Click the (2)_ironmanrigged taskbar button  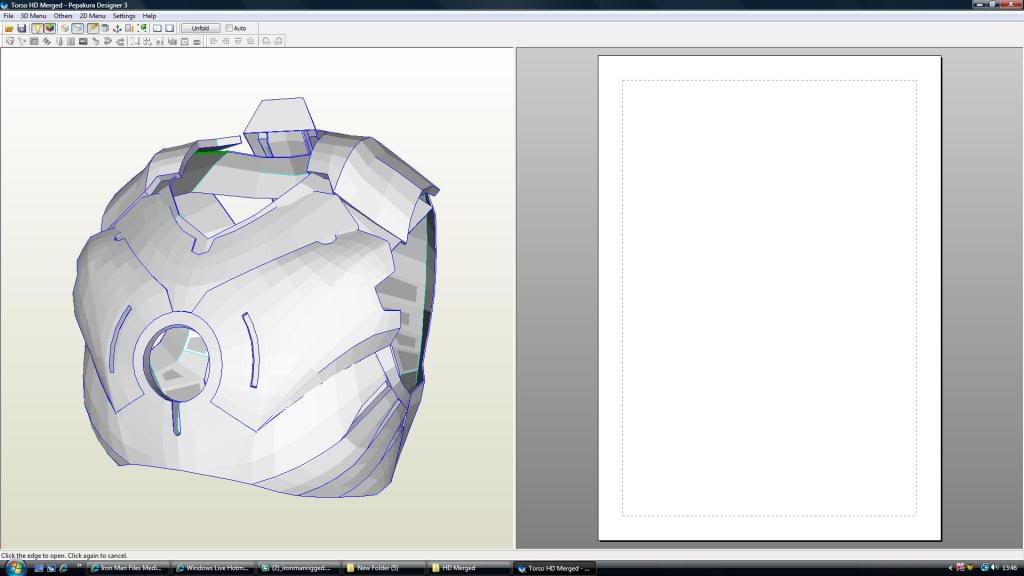coord(298,568)
